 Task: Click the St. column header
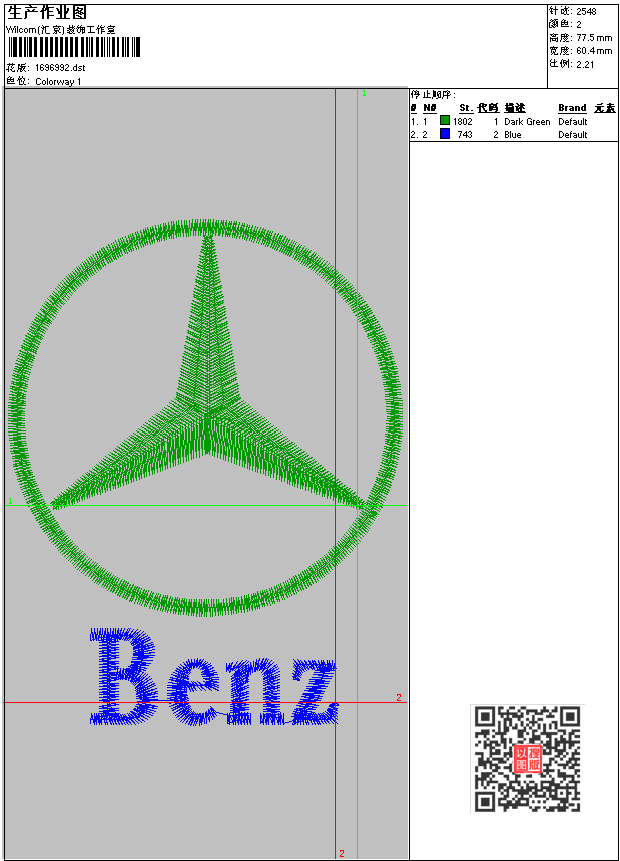click(x=466, y=108)
